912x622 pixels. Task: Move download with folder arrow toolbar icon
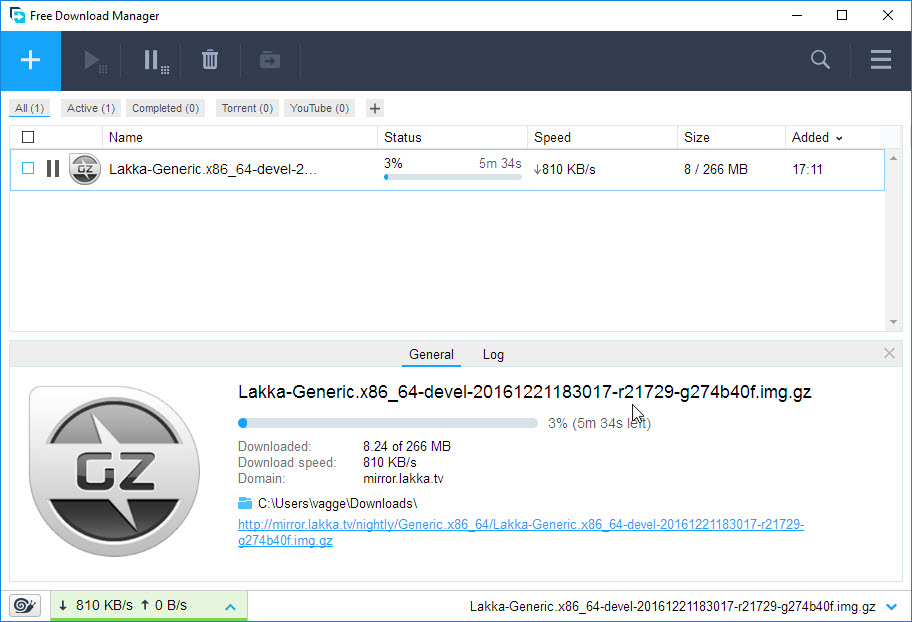point(270,60)
